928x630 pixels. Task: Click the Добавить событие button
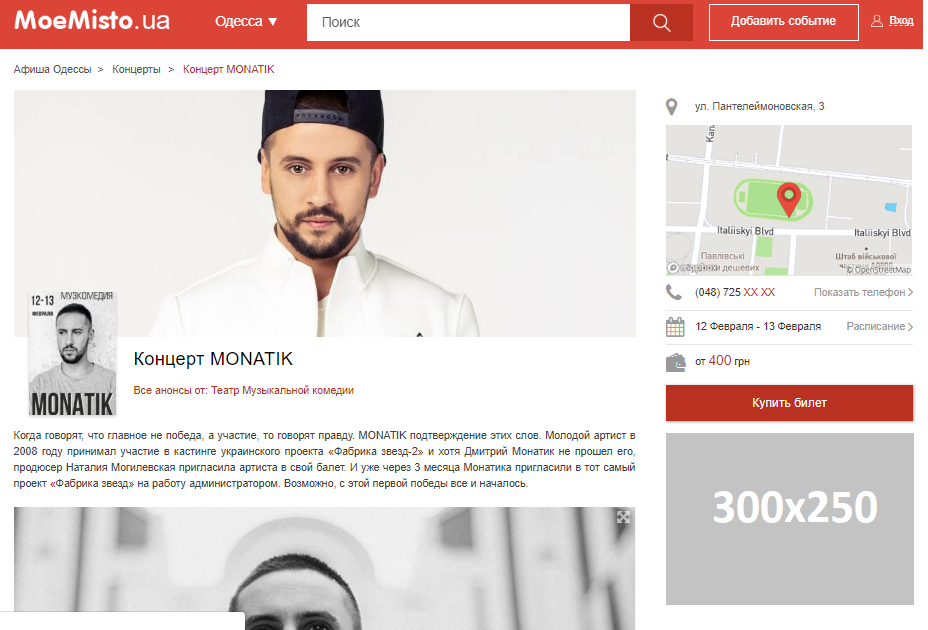point(784,22)
